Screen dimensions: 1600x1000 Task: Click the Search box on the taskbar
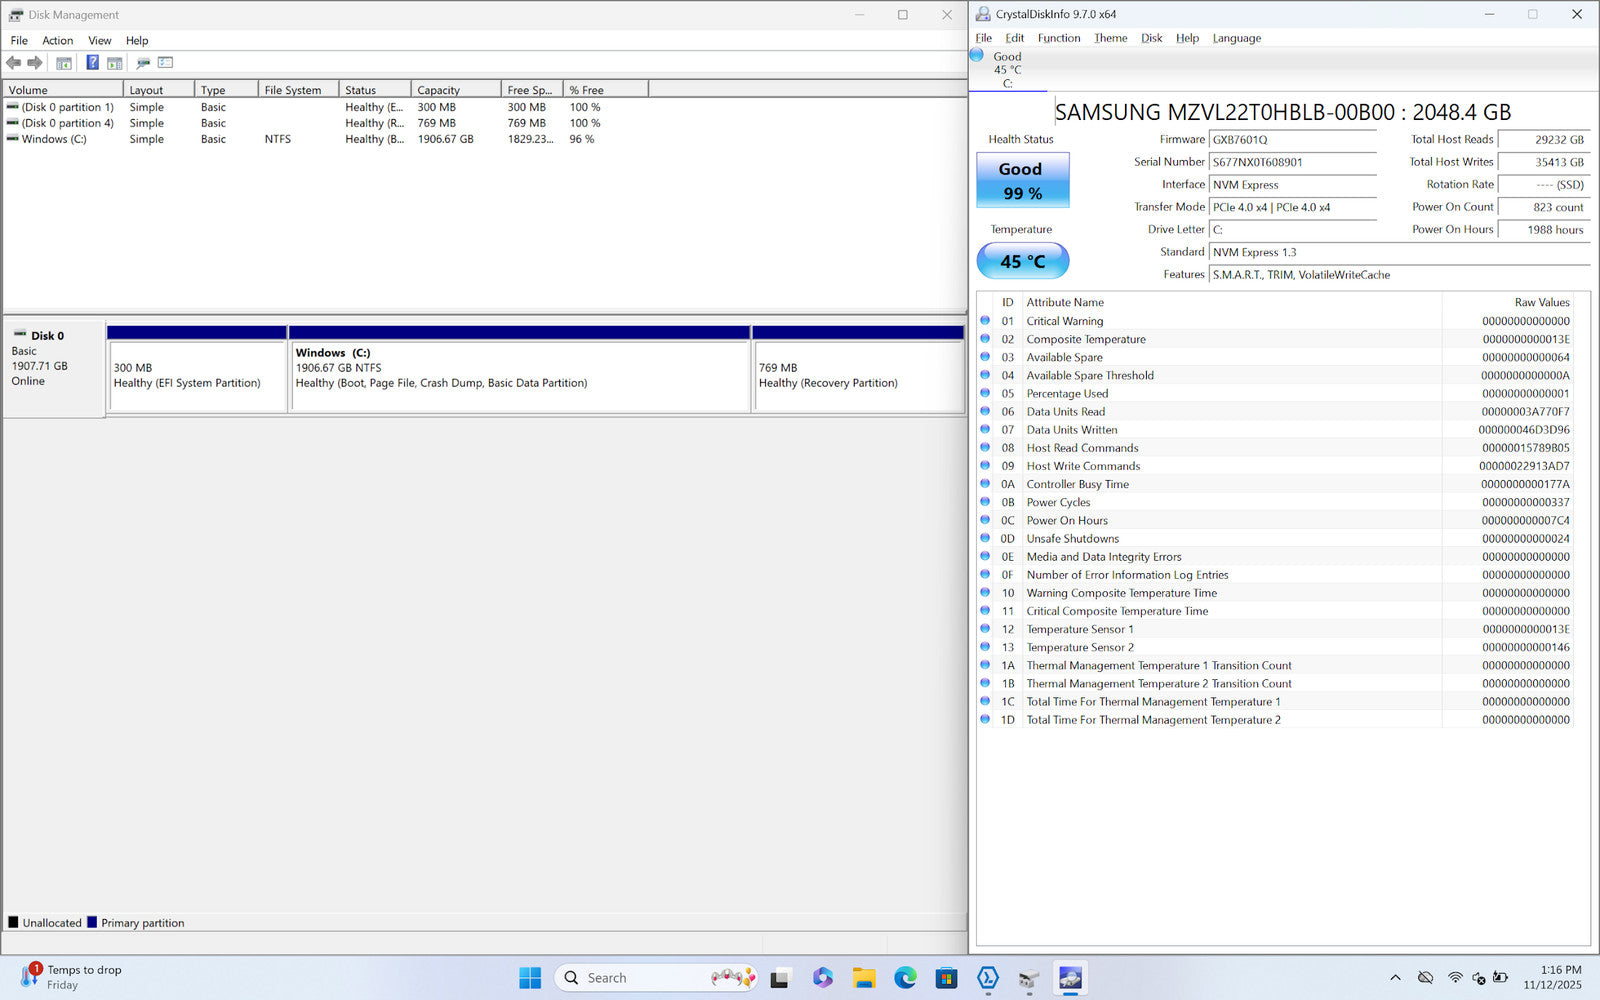click(640, 978)
